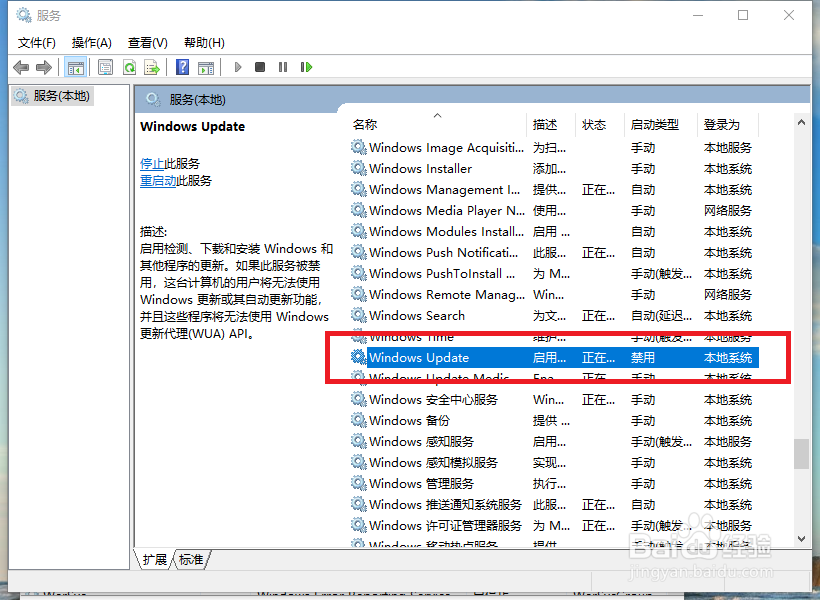This screenshot has width=820, height=600.
Task: Select the Windows 感知模拟服务 service name
Action: click(434, 462)
